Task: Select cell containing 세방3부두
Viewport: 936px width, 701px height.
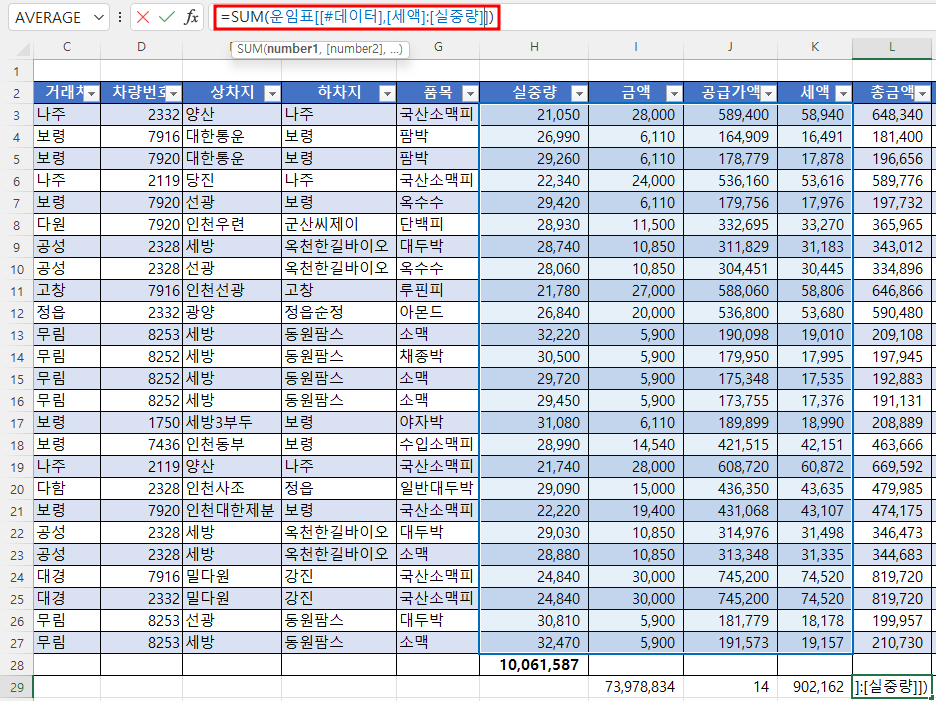Action: pyautogui.click(x=232, y=423)
